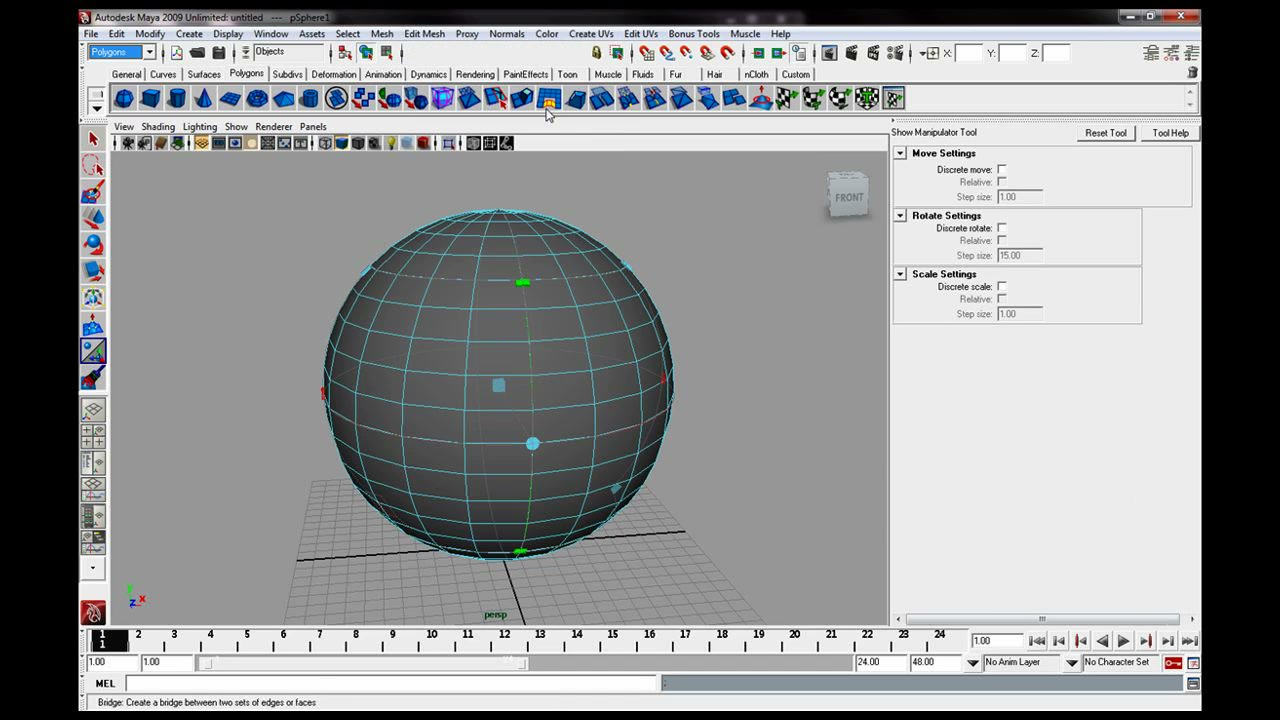Open the Edit Mesh menu
Screen dimensions: 1280x720
tap(424, 34)
